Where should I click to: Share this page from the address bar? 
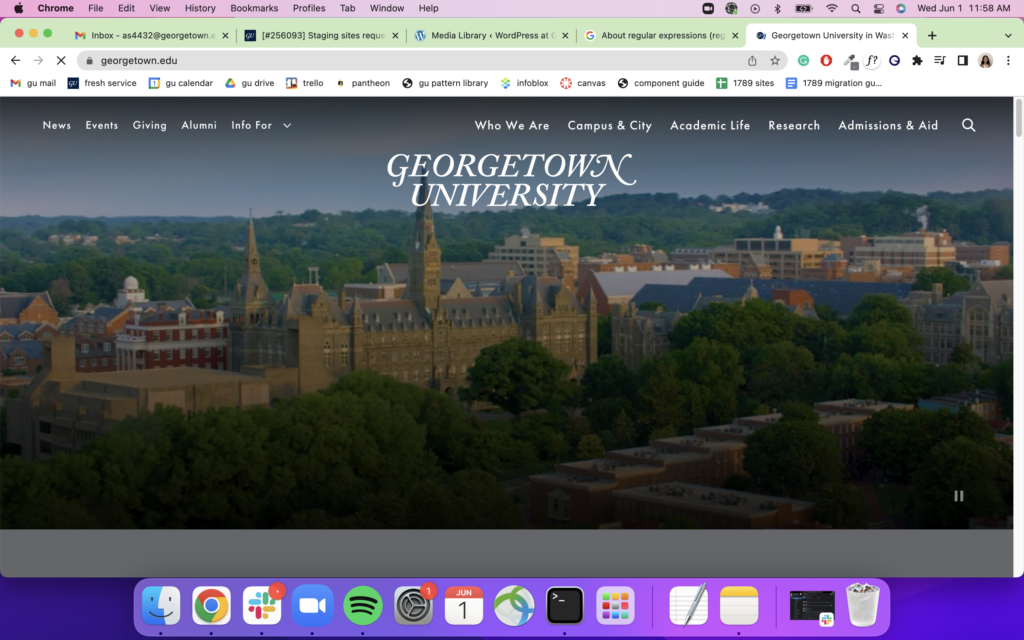(752, 61)
